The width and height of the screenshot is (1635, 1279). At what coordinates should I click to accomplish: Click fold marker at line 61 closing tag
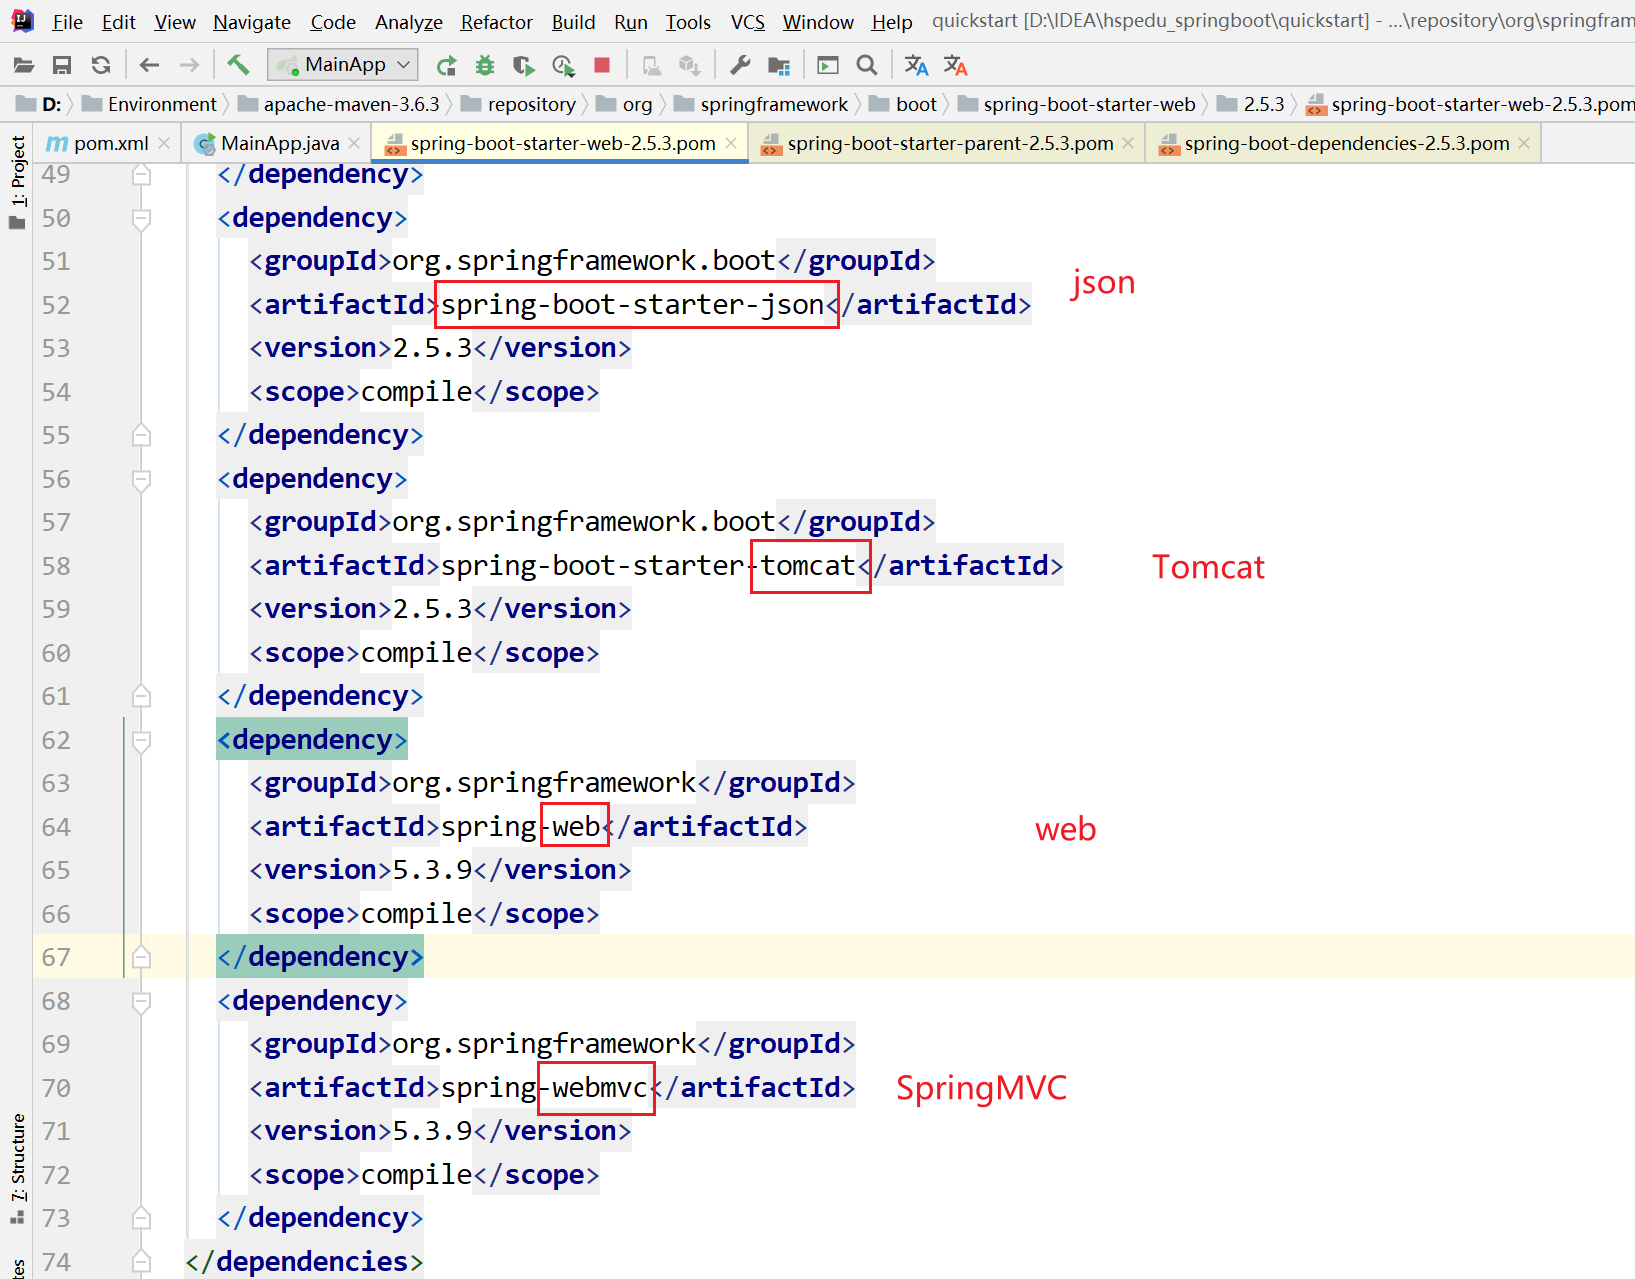pos(141,696)
